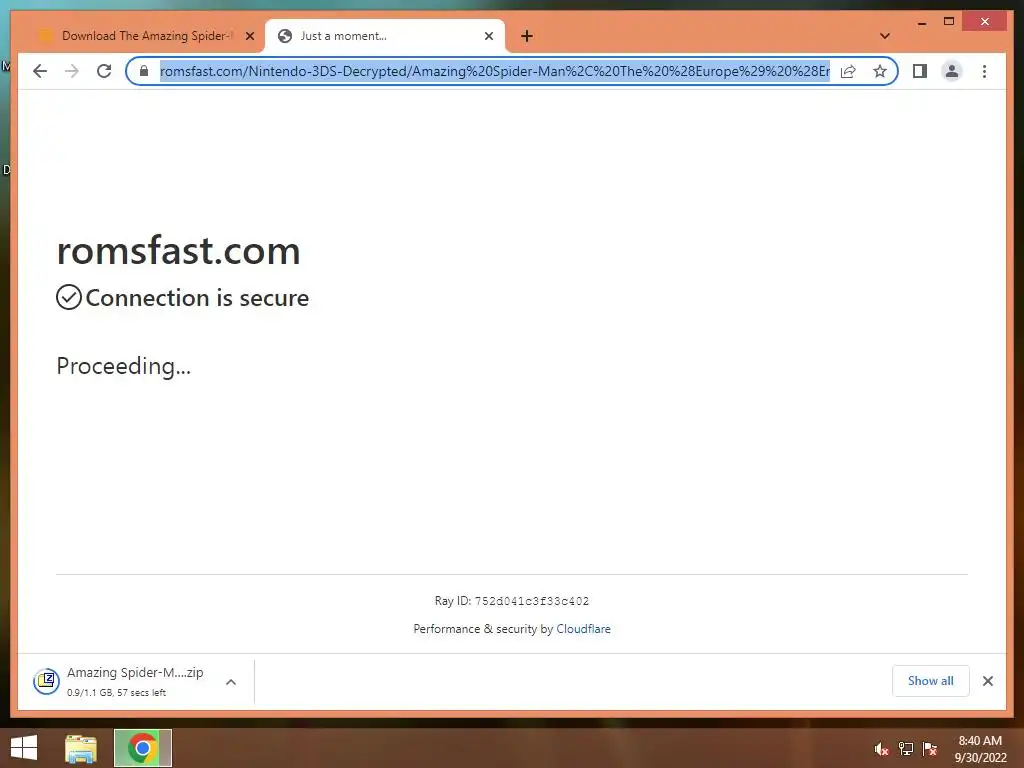The image size is (1024, 768).
Task: Share this page from the address bar
Action: [x=848, y=71]
